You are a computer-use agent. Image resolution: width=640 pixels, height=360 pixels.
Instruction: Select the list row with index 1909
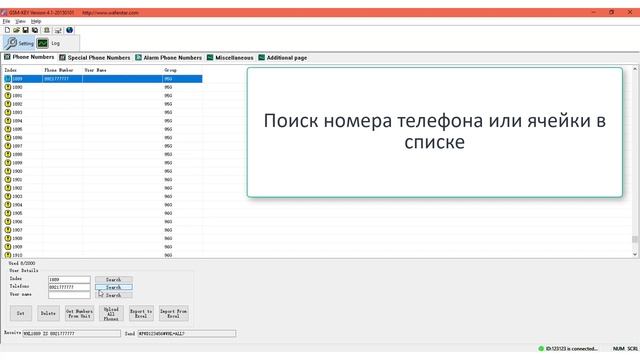(x=103, y=247)
